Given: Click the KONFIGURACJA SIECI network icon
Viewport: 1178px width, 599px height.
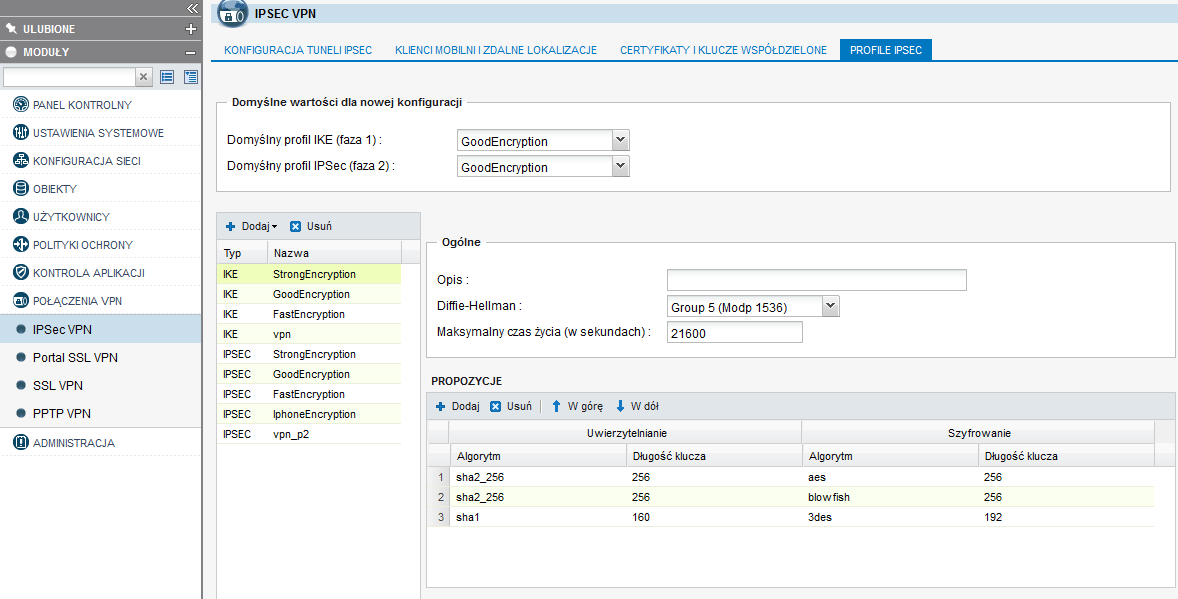Looking at the screenshot, I should tap(20, 160).
